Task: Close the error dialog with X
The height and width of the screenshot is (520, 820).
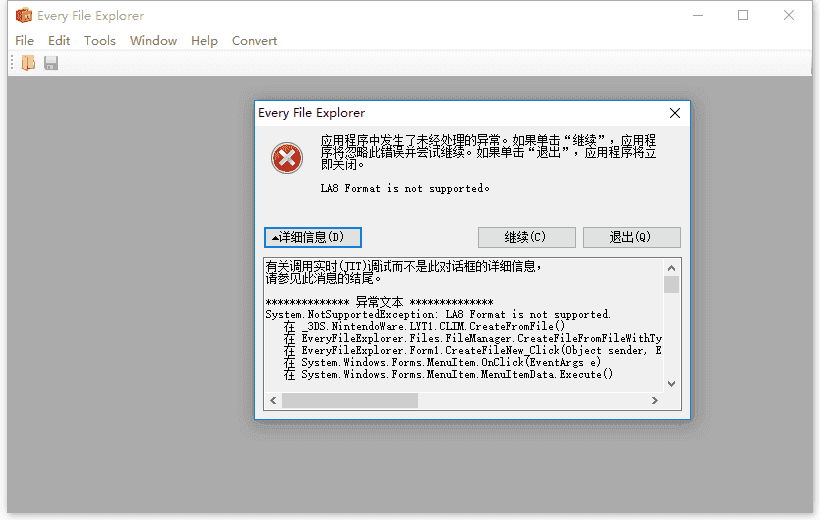Action: click(x=675, y=113)
